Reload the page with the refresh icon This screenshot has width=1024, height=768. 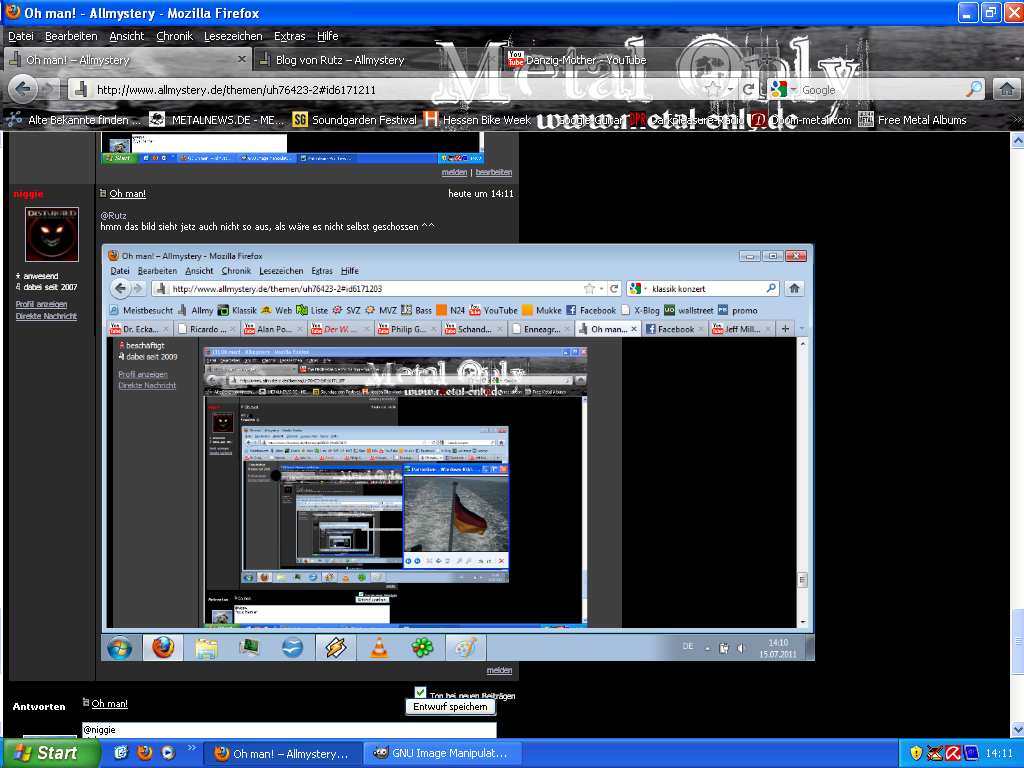tap(749, 89)
